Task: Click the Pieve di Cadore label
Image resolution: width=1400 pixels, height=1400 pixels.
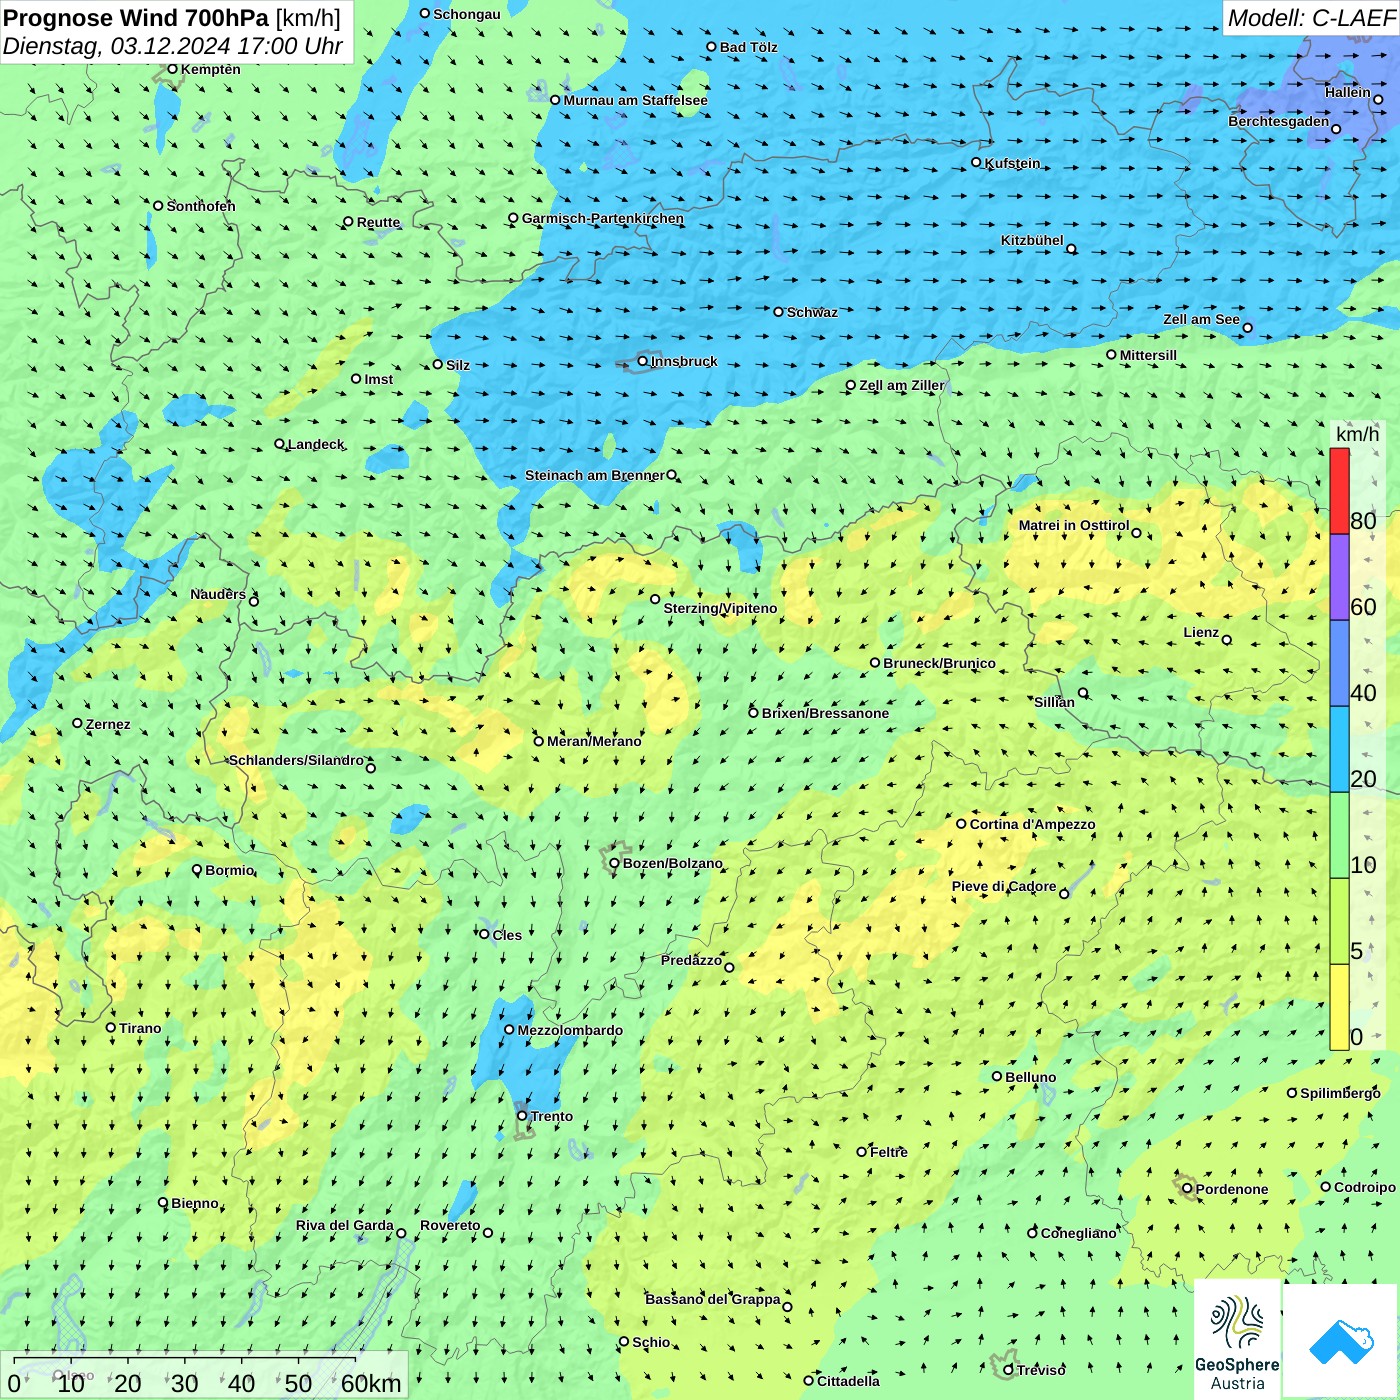Action: 1004,886
